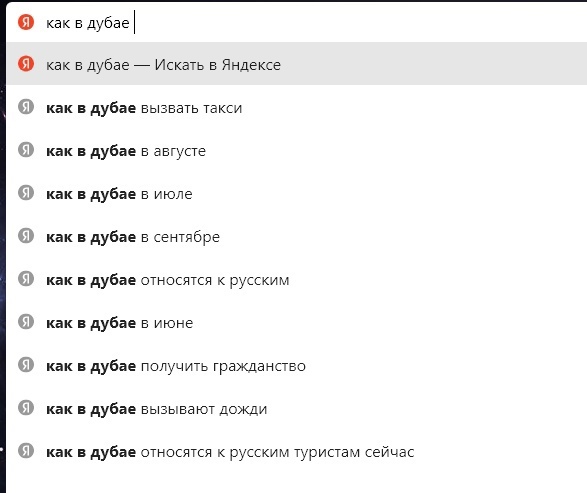This screenshot has width=587, height=493.
Task: Select 'как в дубае — Искать в Яндексе'
Action: tap(296, 64)
